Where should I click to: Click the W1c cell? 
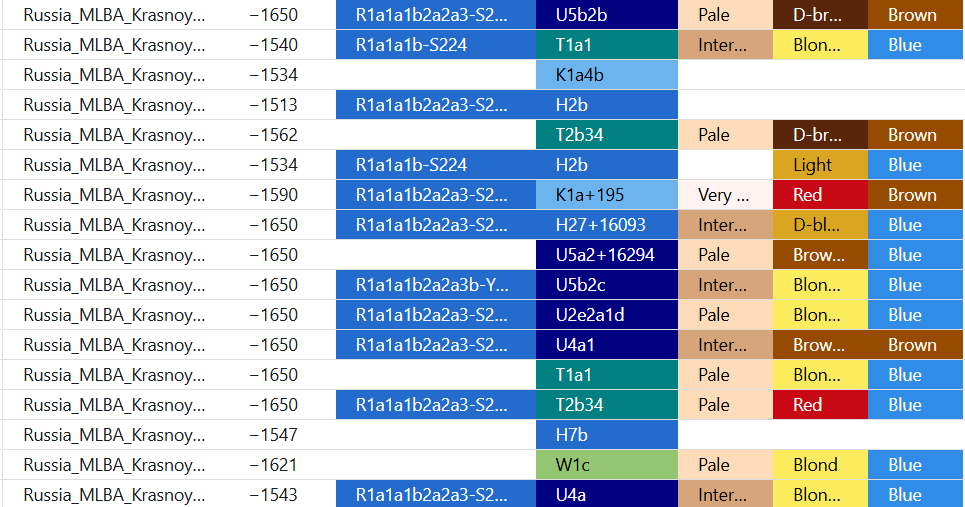tap(607, 465)
